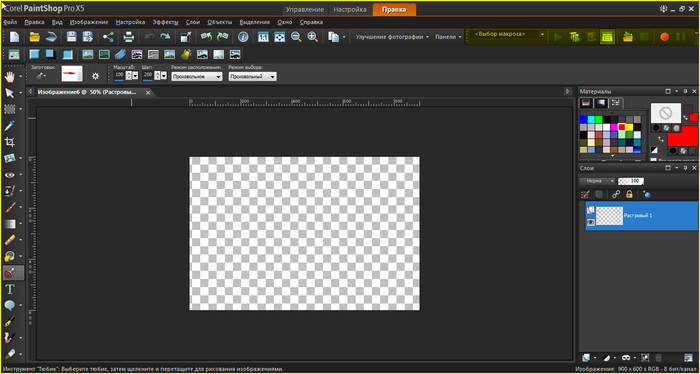Toggle the highlighted macro editing panel button
The width and height of the screenshot is (700, 374).
click(x=606, y=37)
